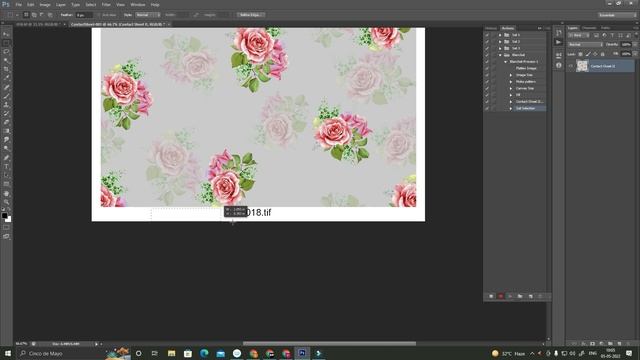This screenshot has height=360, width=640.
Task: Select the Eyedropper tool
Action: tap(6, 78)
